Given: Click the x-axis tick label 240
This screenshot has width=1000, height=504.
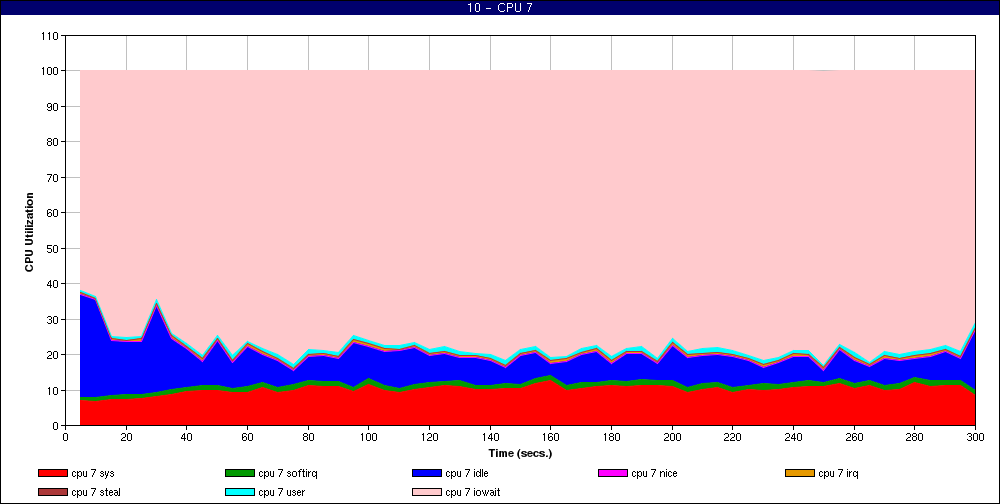Looking at the screenshot, I should pos(793,437).
